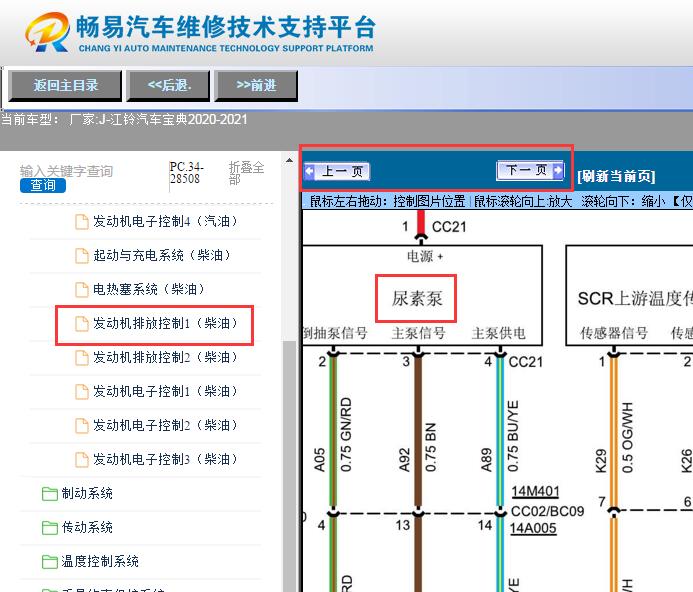This screenshot has height=592, width=693.
Task: Click the 0.5 OG/WH wire label
Action: [627, 438]
